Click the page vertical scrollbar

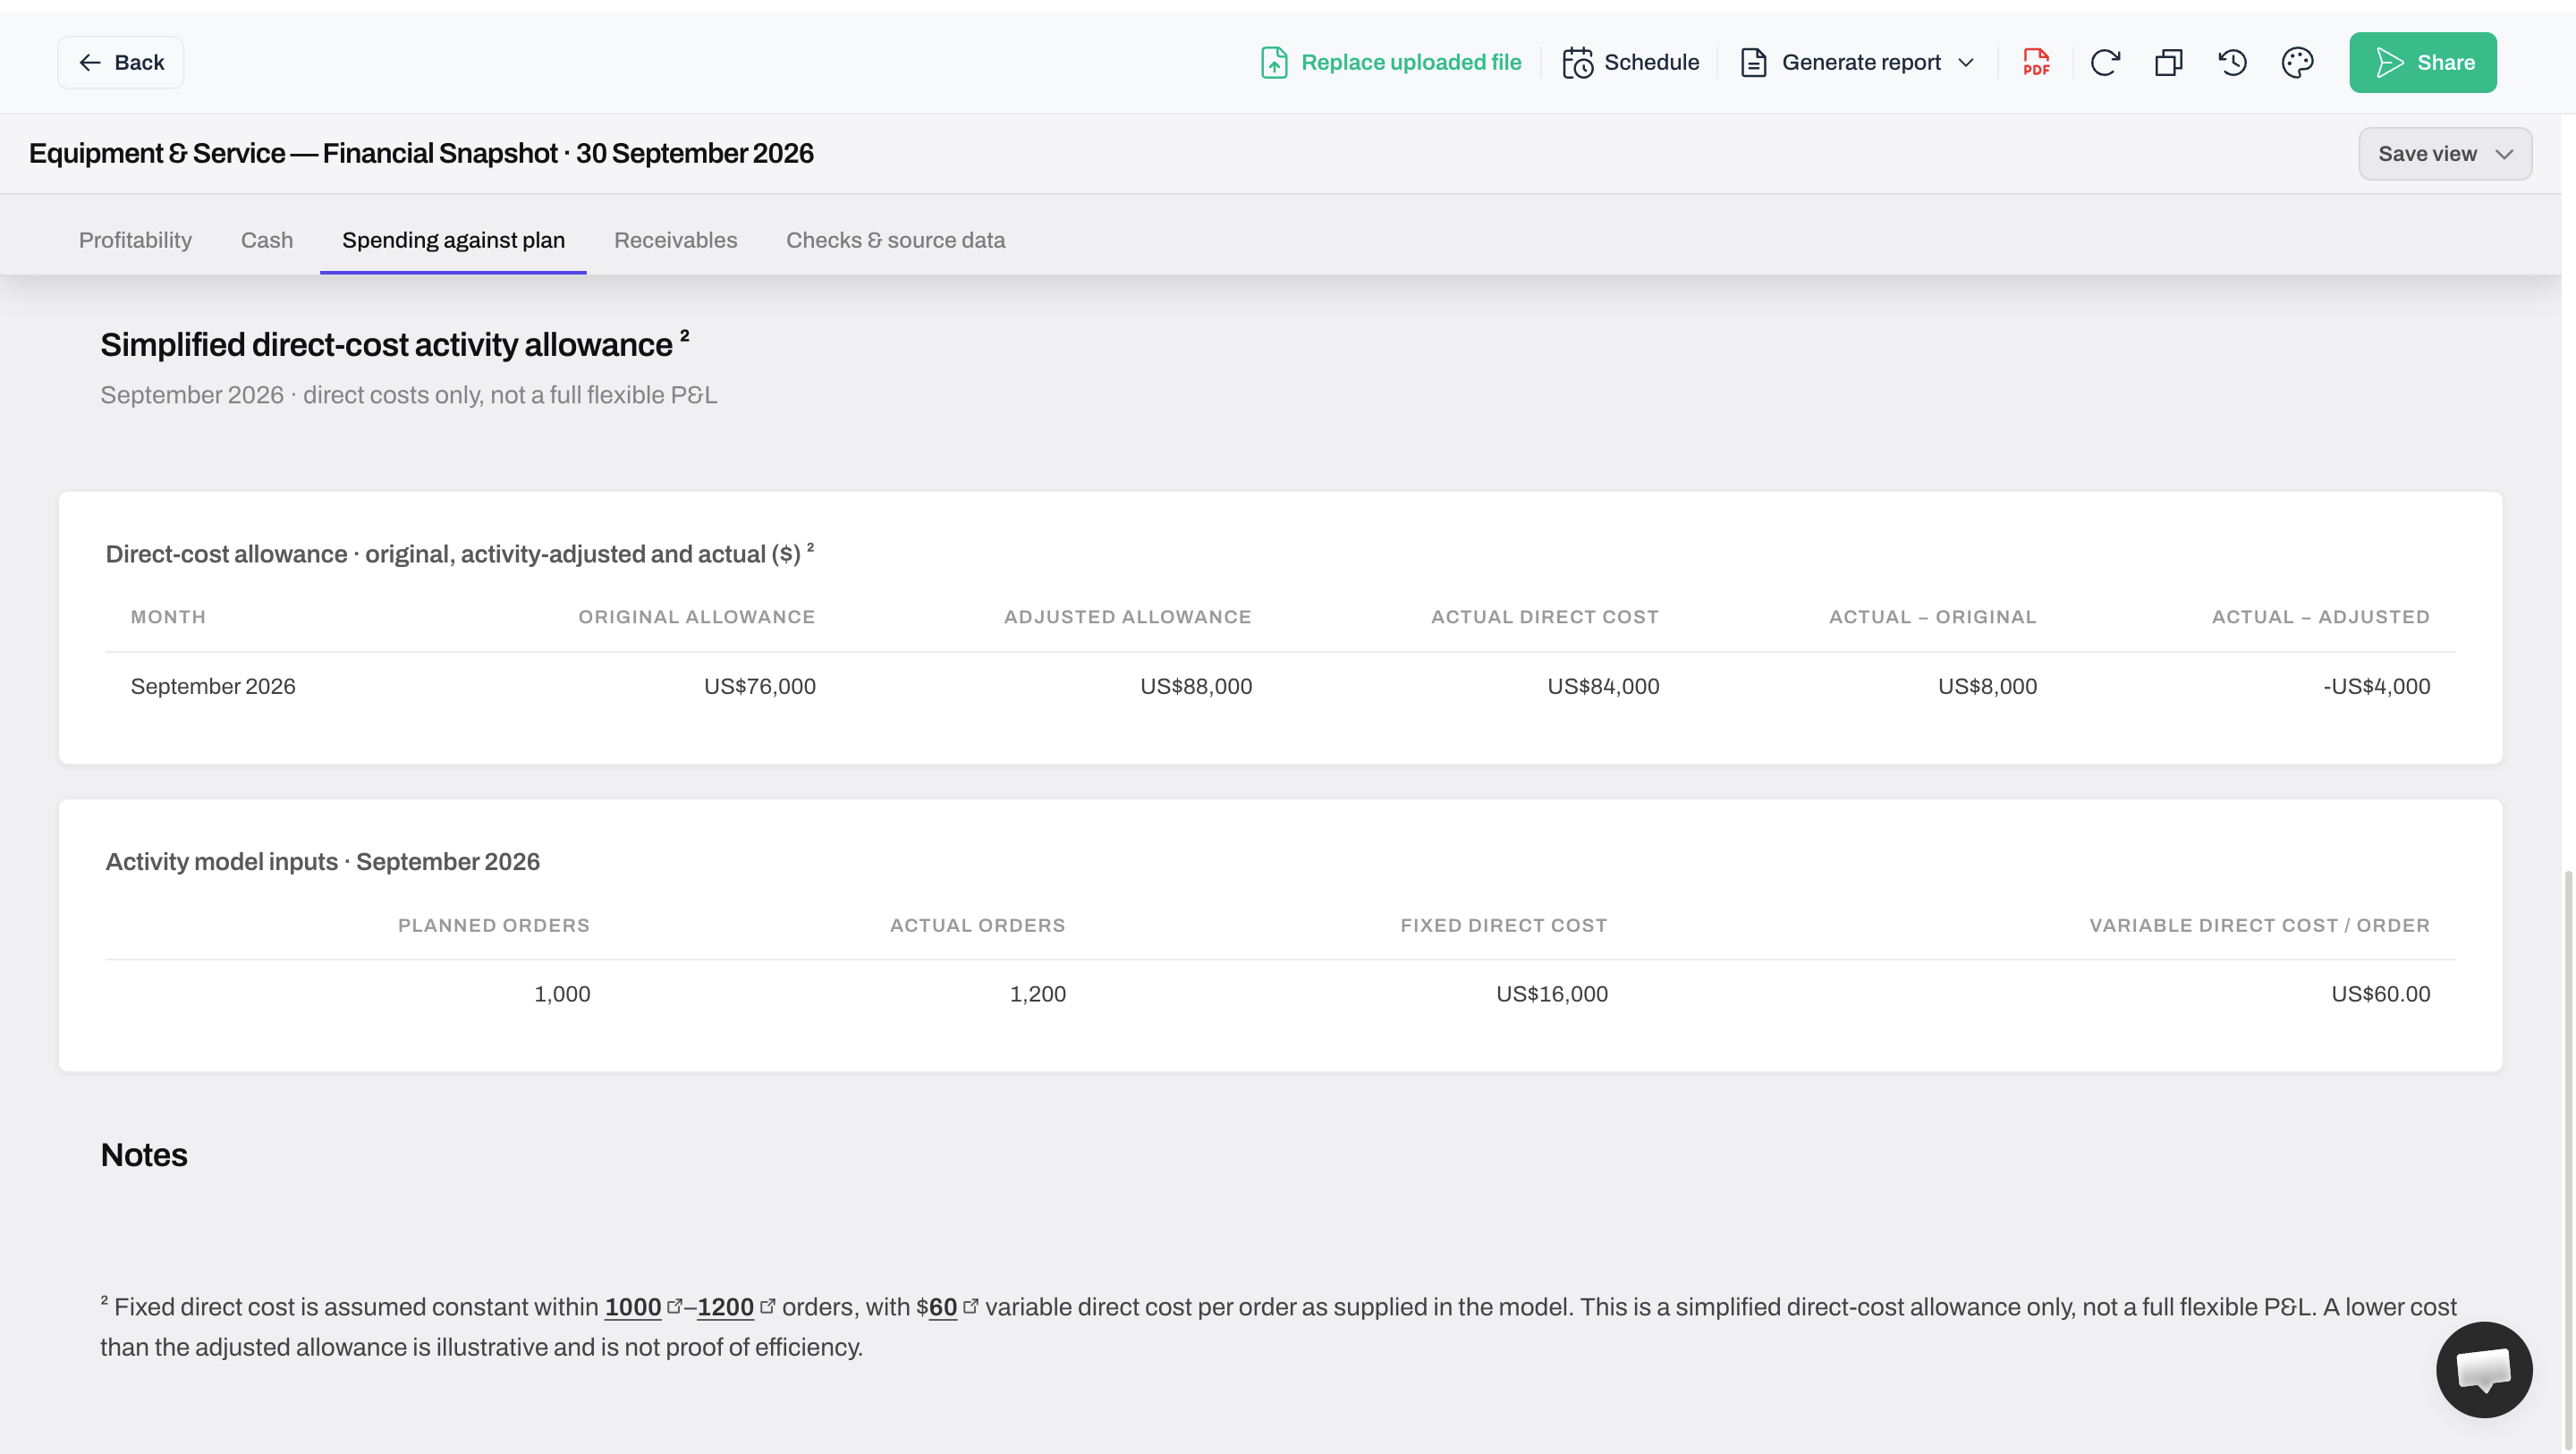2568,1160
